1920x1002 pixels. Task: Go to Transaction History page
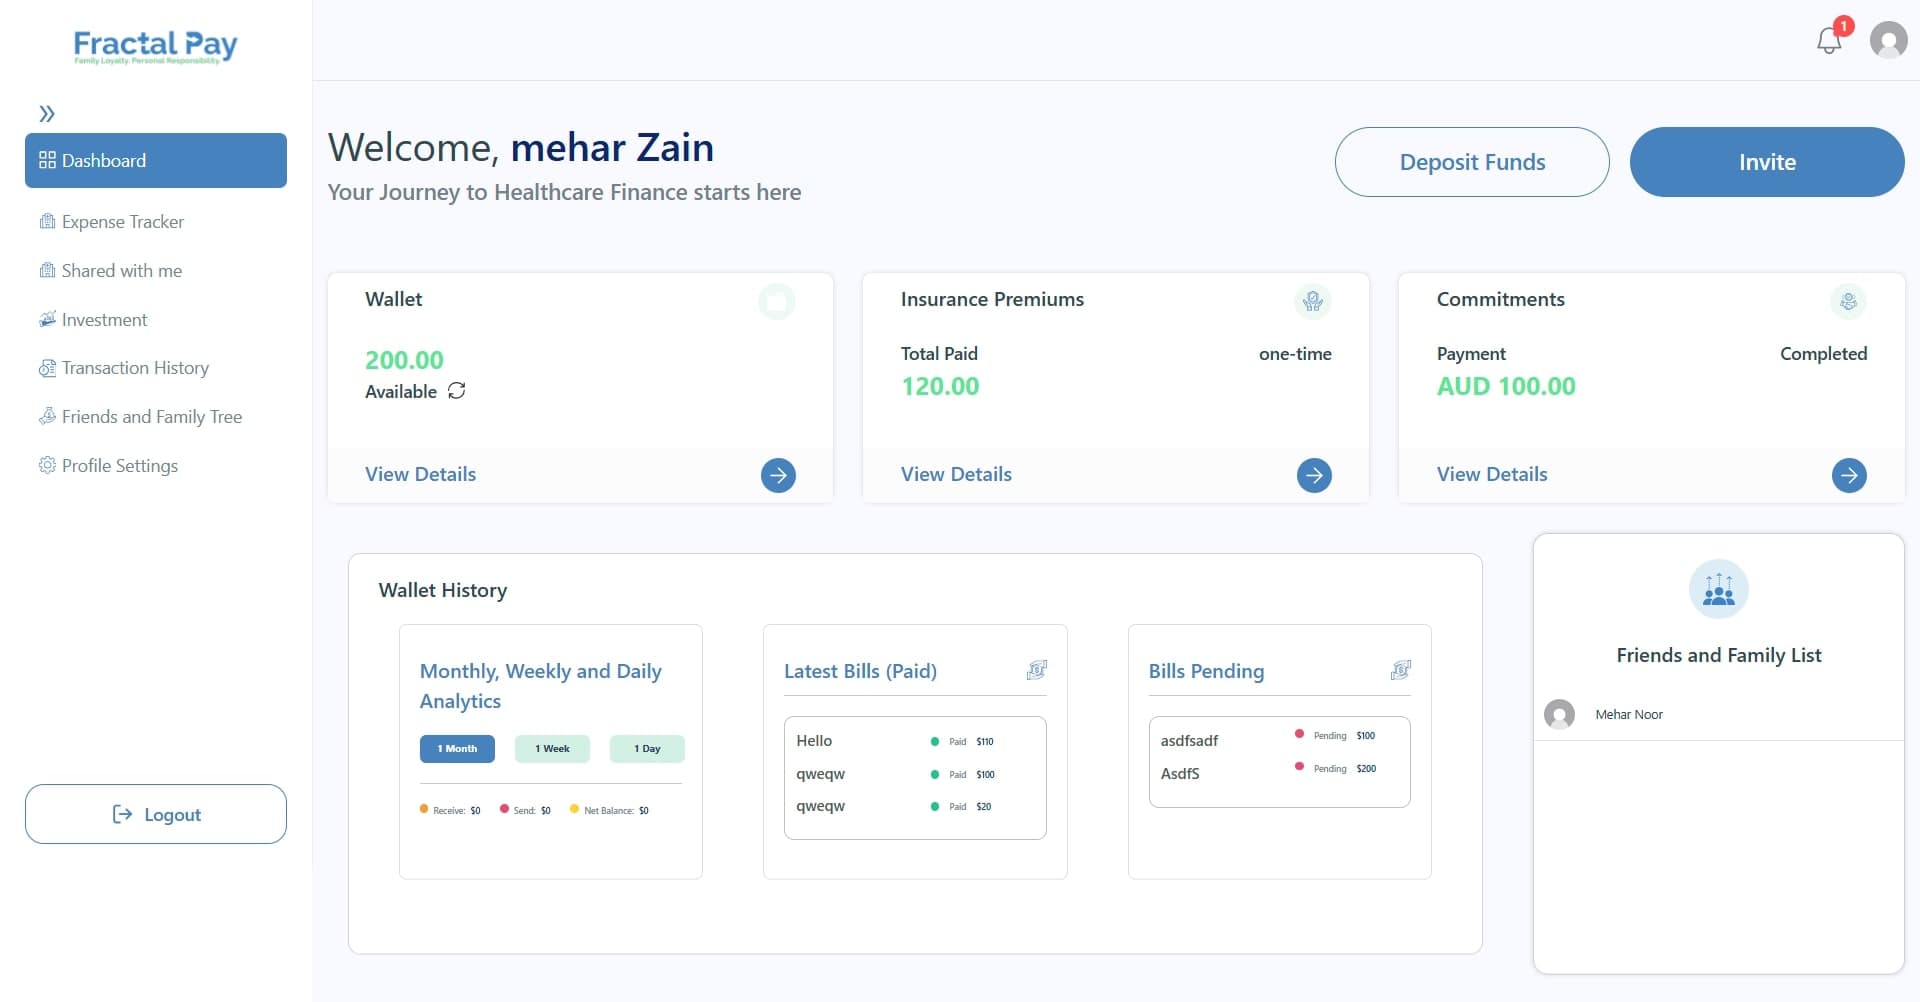click(135, 368)
